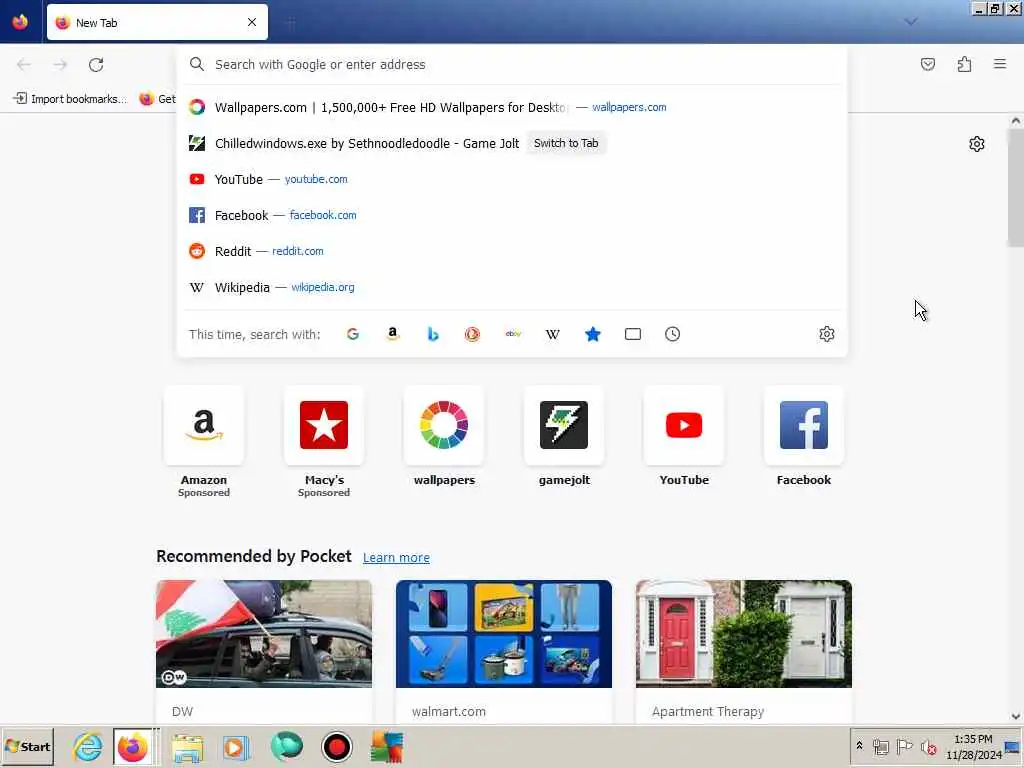Reload the page with the refresh icon
Screen dimensions: 1024x768
click(96, 65)
